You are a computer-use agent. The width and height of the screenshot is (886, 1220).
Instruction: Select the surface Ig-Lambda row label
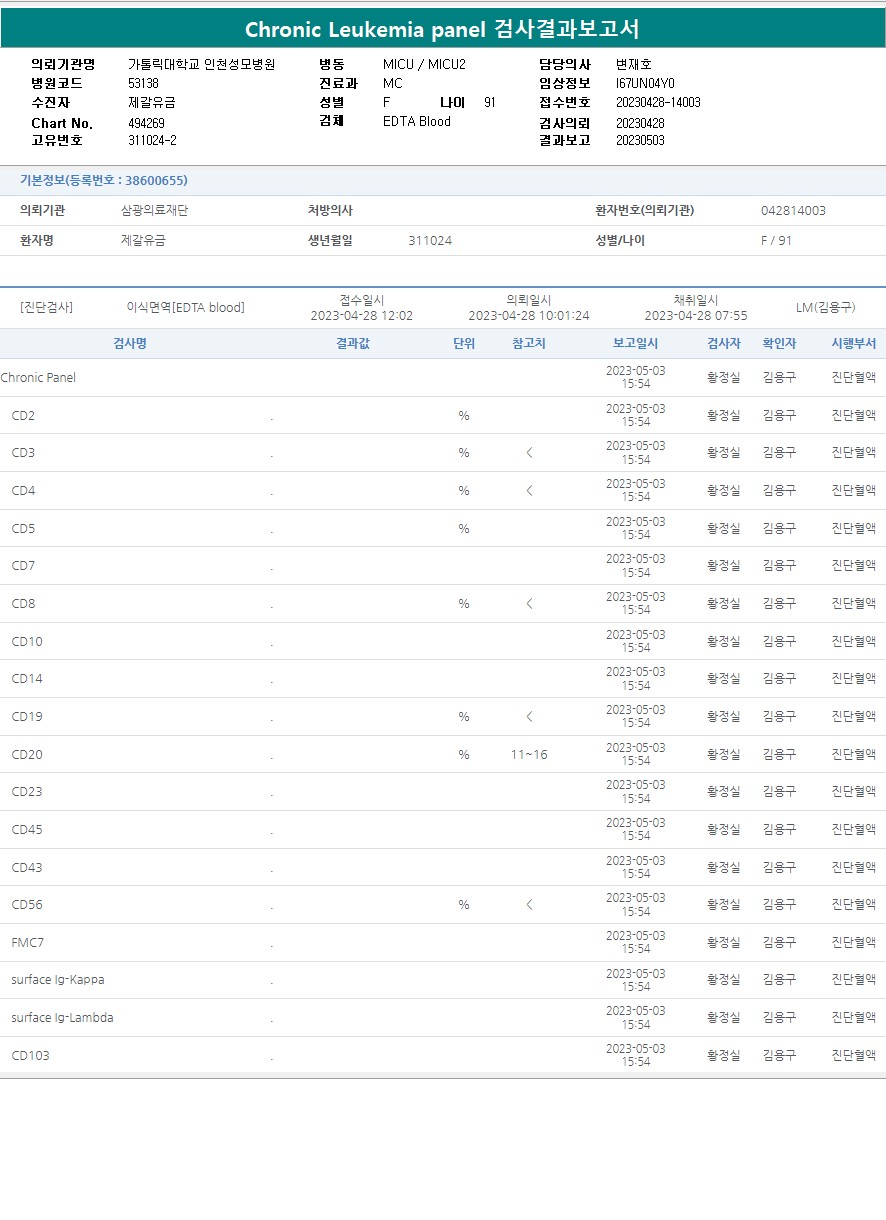62,1018
